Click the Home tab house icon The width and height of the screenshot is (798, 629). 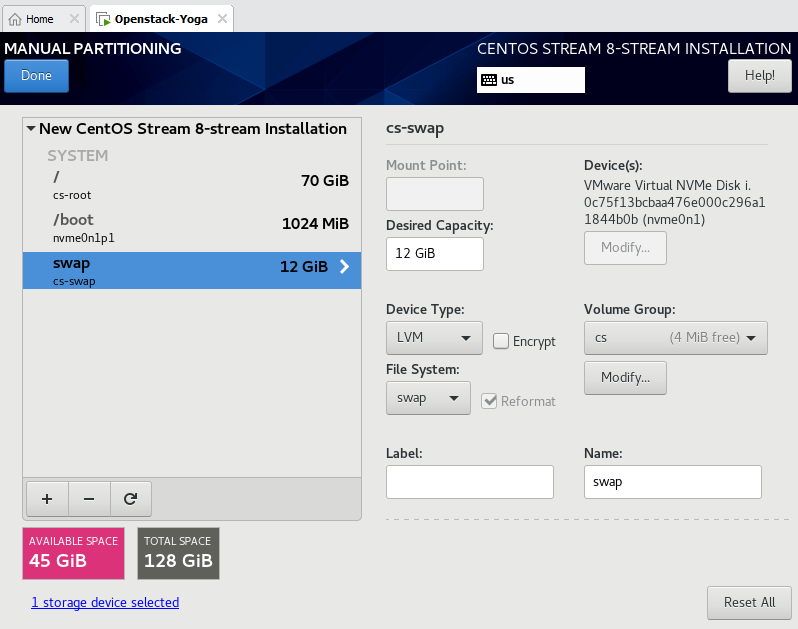click(15, 19)
